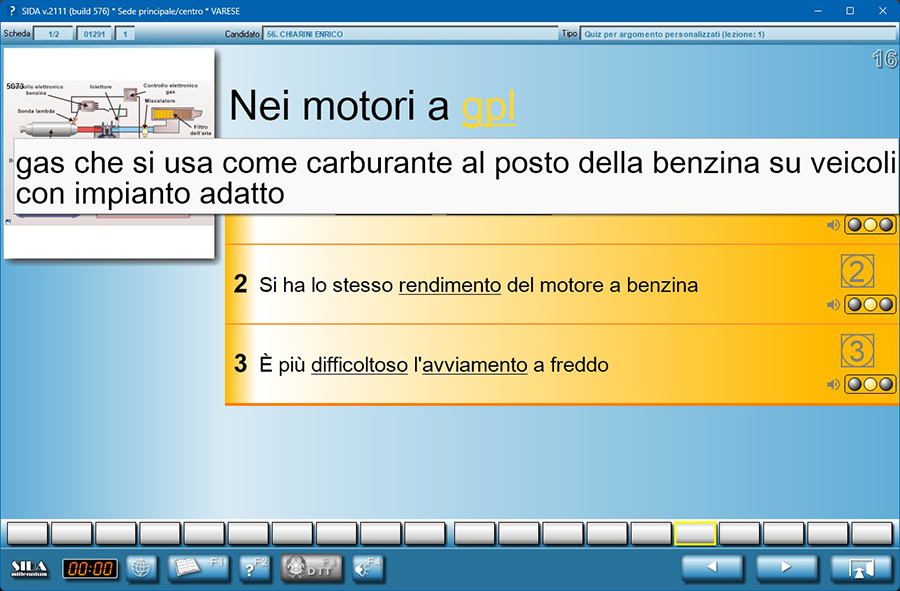This screenshot has width=900, height=591.
Task: Go to the next question arrow
Action: pyautogui.click(x=786, y=567)
